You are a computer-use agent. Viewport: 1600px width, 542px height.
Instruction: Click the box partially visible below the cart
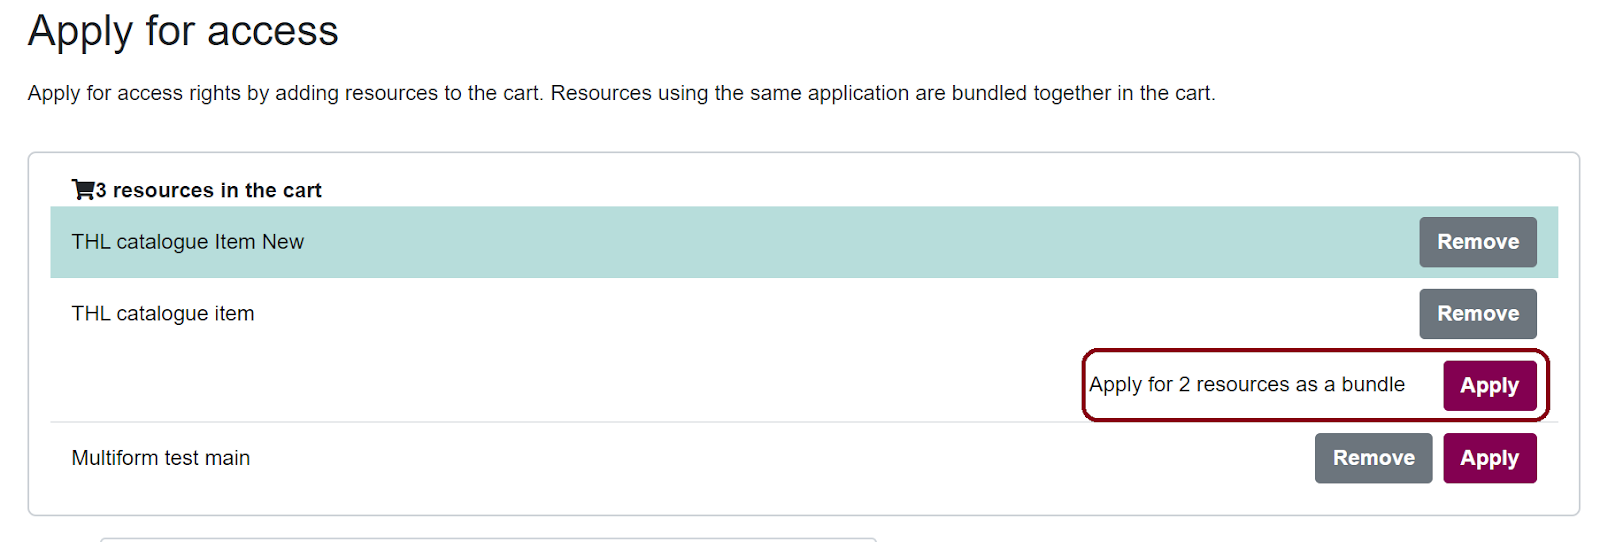488,540
